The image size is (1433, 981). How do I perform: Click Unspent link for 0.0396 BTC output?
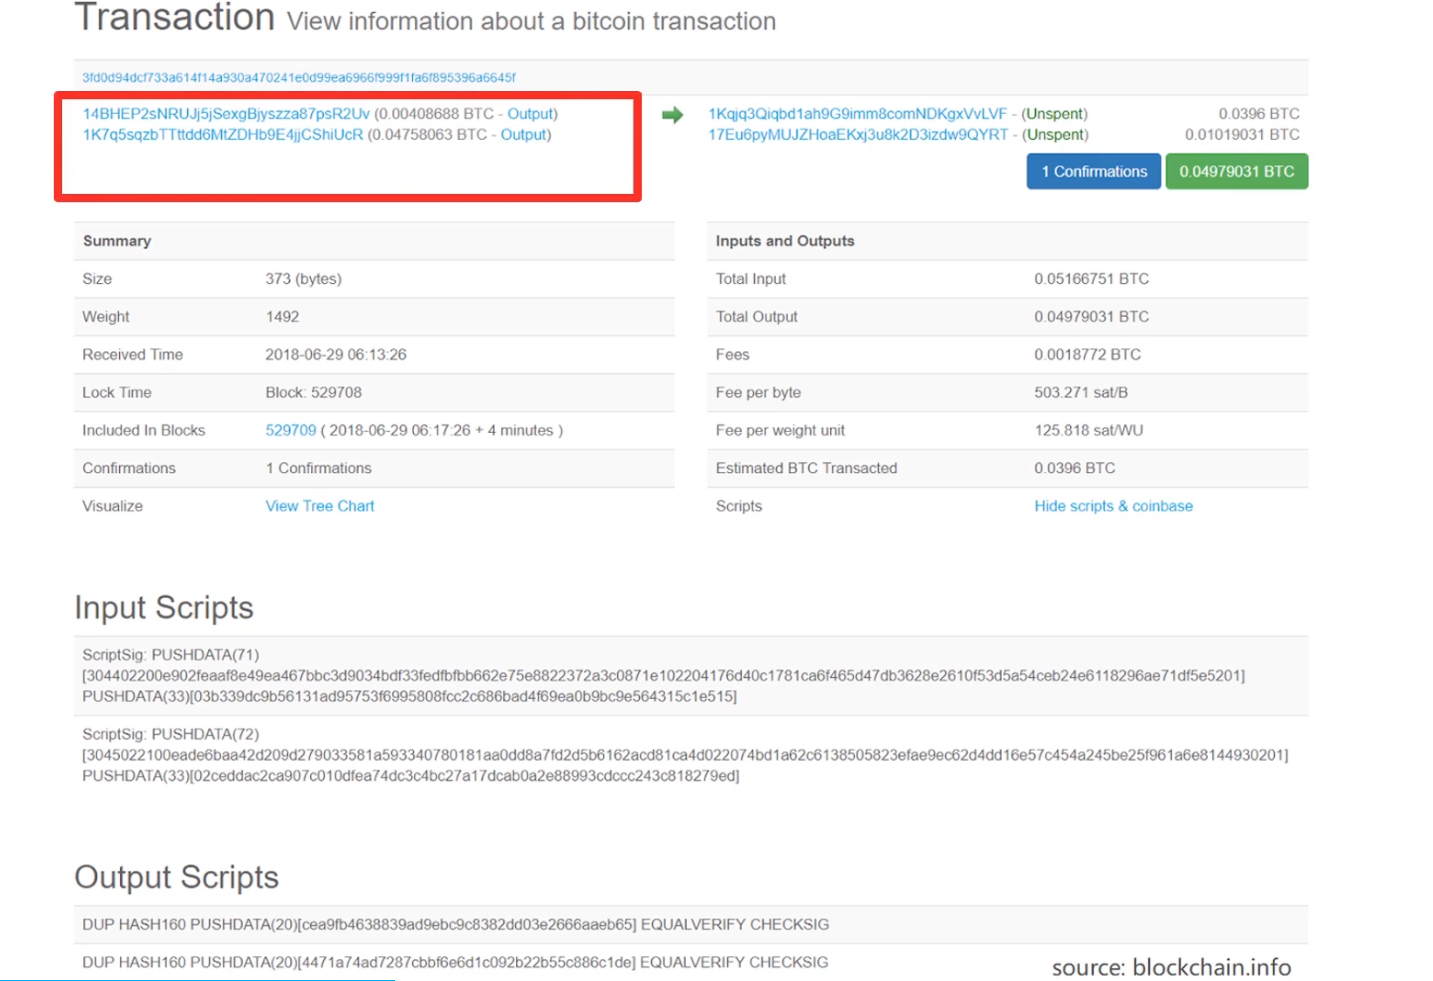click(1054, 114)
